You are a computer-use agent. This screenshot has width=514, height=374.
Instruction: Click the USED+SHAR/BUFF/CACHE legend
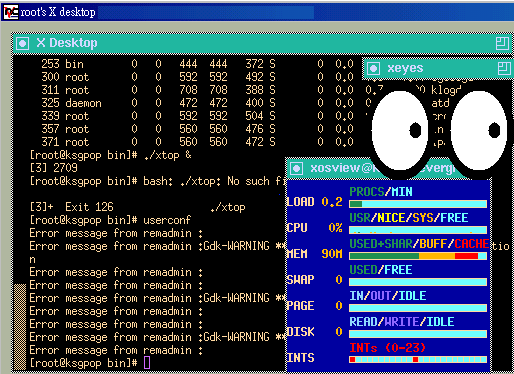[419, 244]
